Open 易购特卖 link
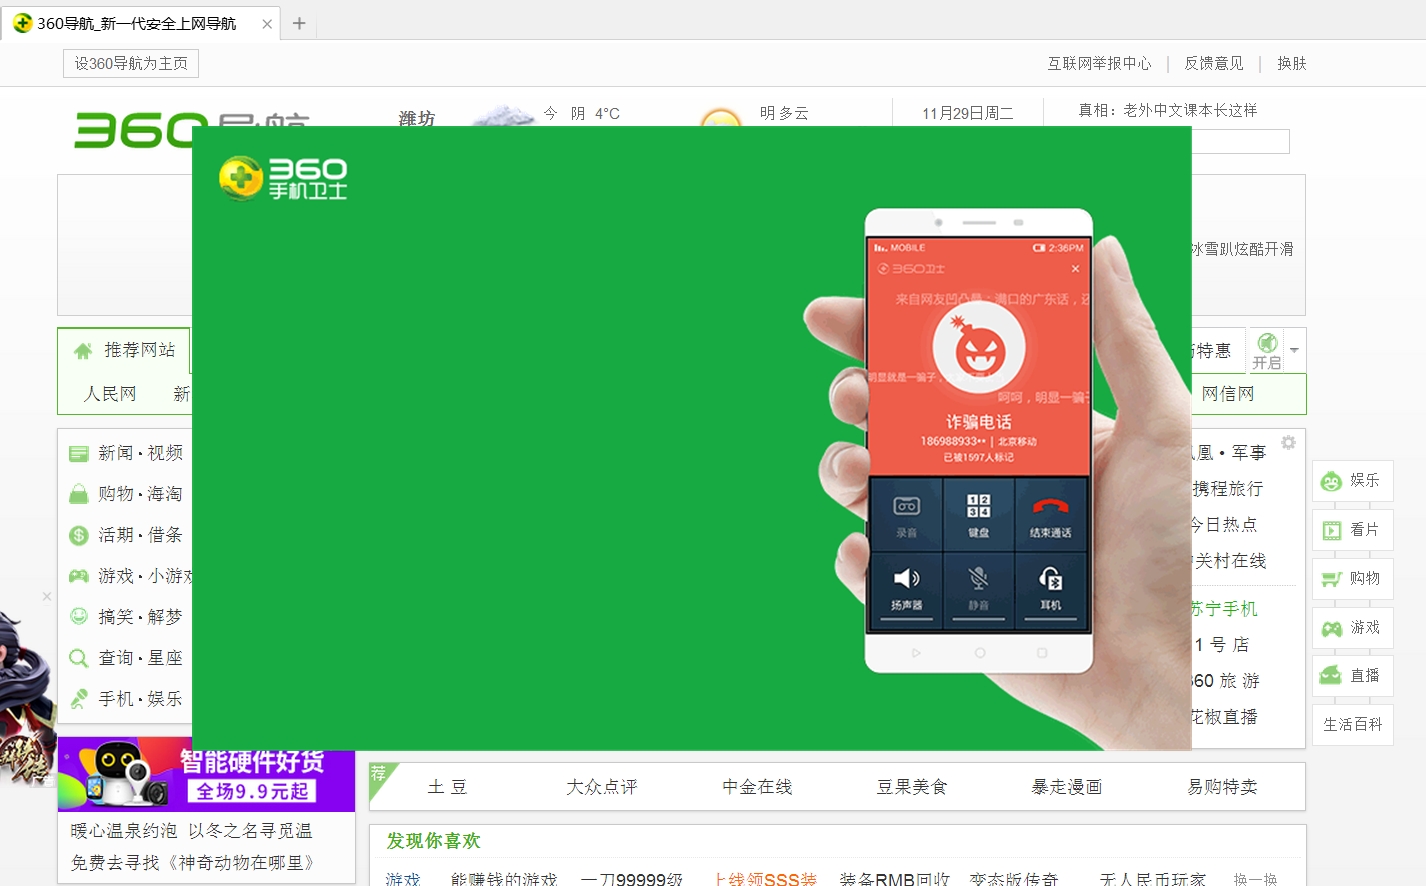Viewport: 1426px width, 886px height. (x=1222, y=787)
